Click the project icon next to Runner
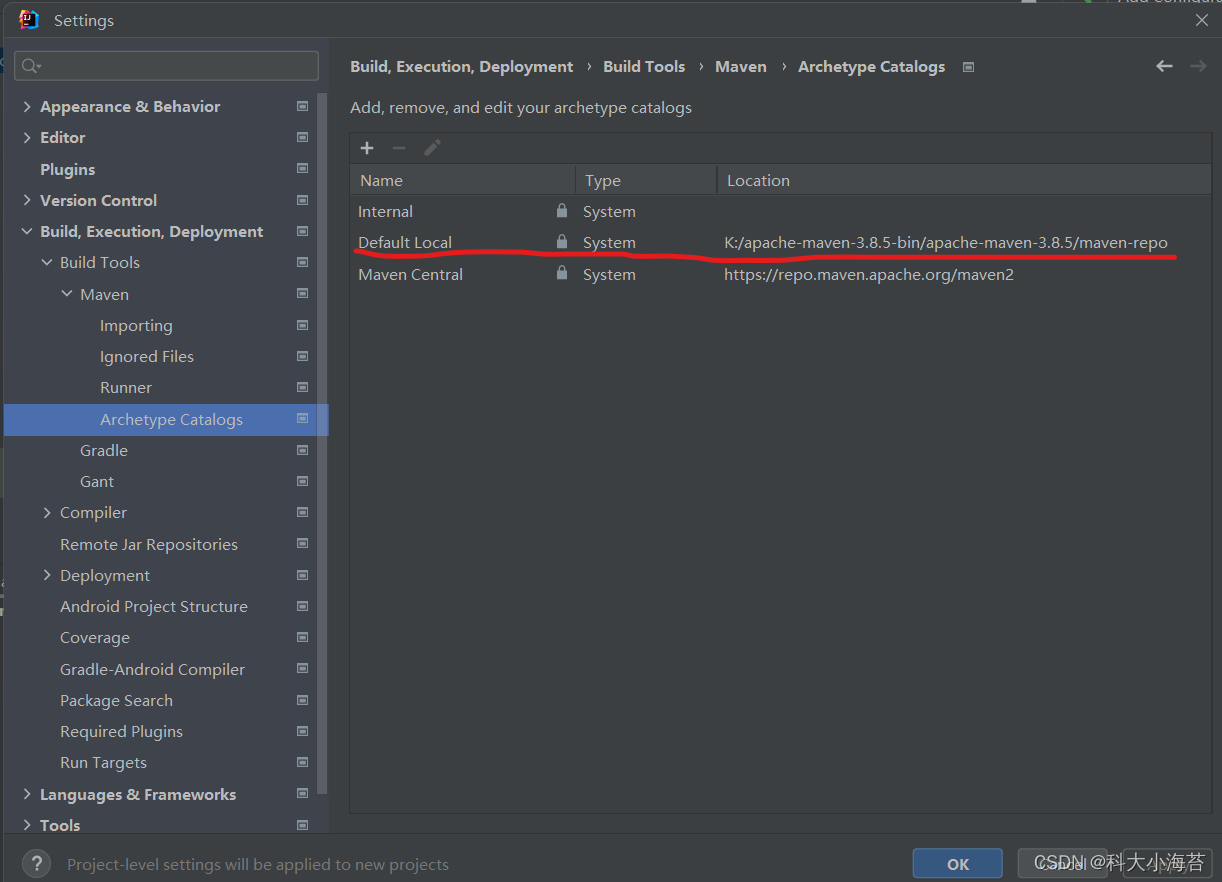1222x882 pixels. coord(302,387)
